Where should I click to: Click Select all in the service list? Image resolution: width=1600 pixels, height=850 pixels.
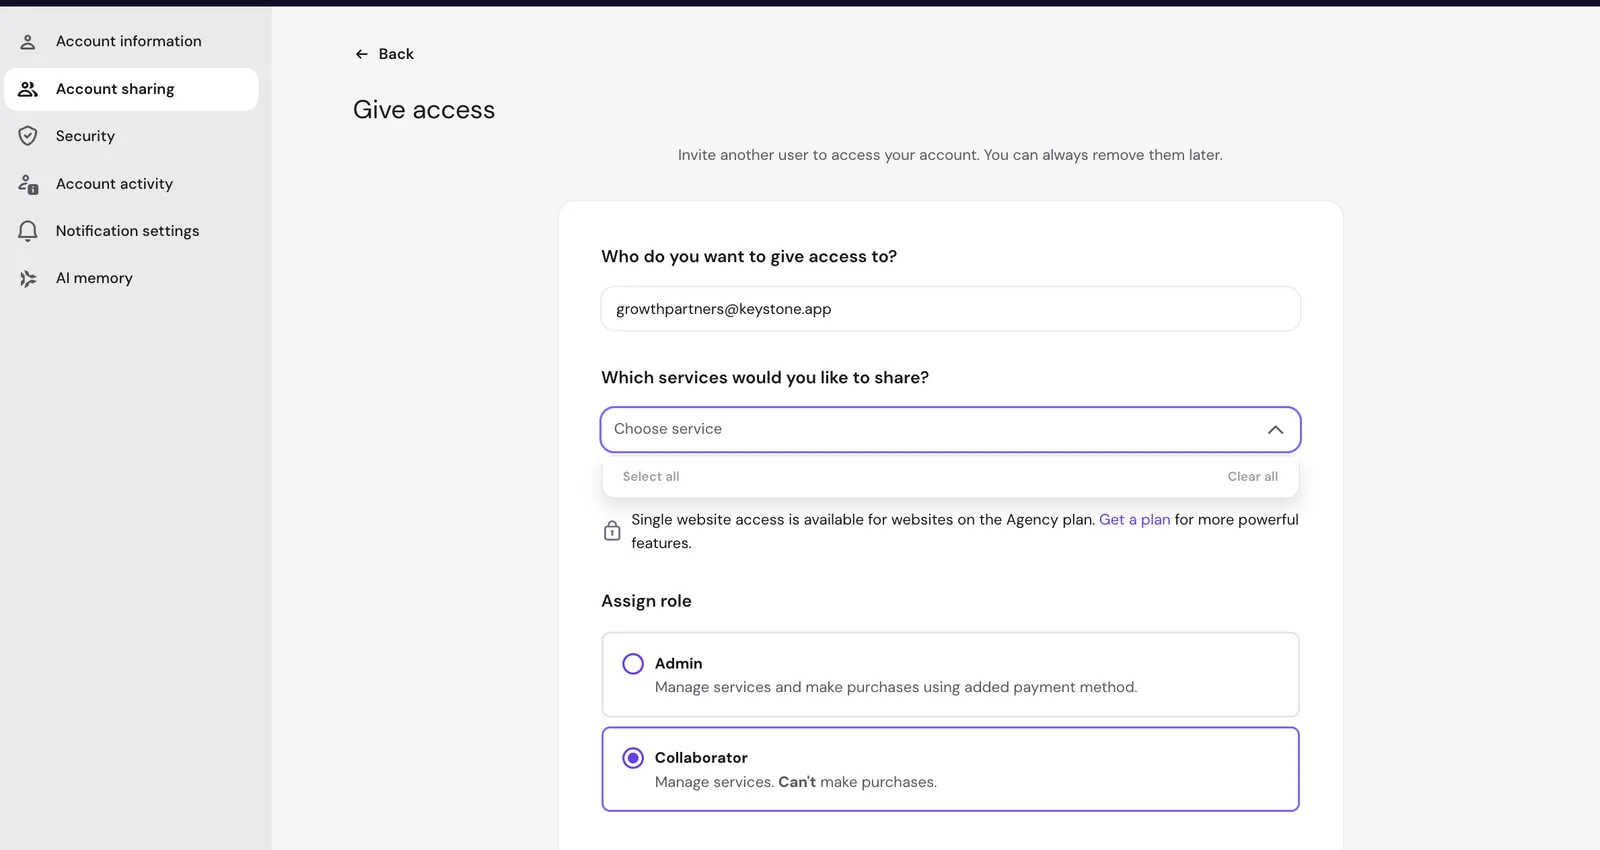(651, 477)
